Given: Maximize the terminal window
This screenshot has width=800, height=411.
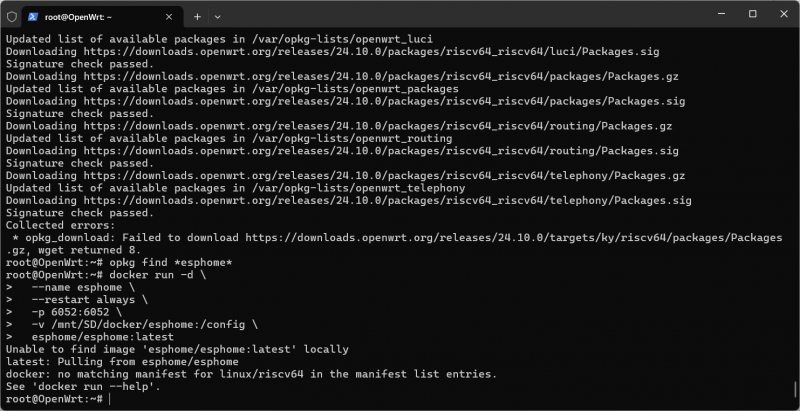Looking at the screenshot, I should [752, 15].
